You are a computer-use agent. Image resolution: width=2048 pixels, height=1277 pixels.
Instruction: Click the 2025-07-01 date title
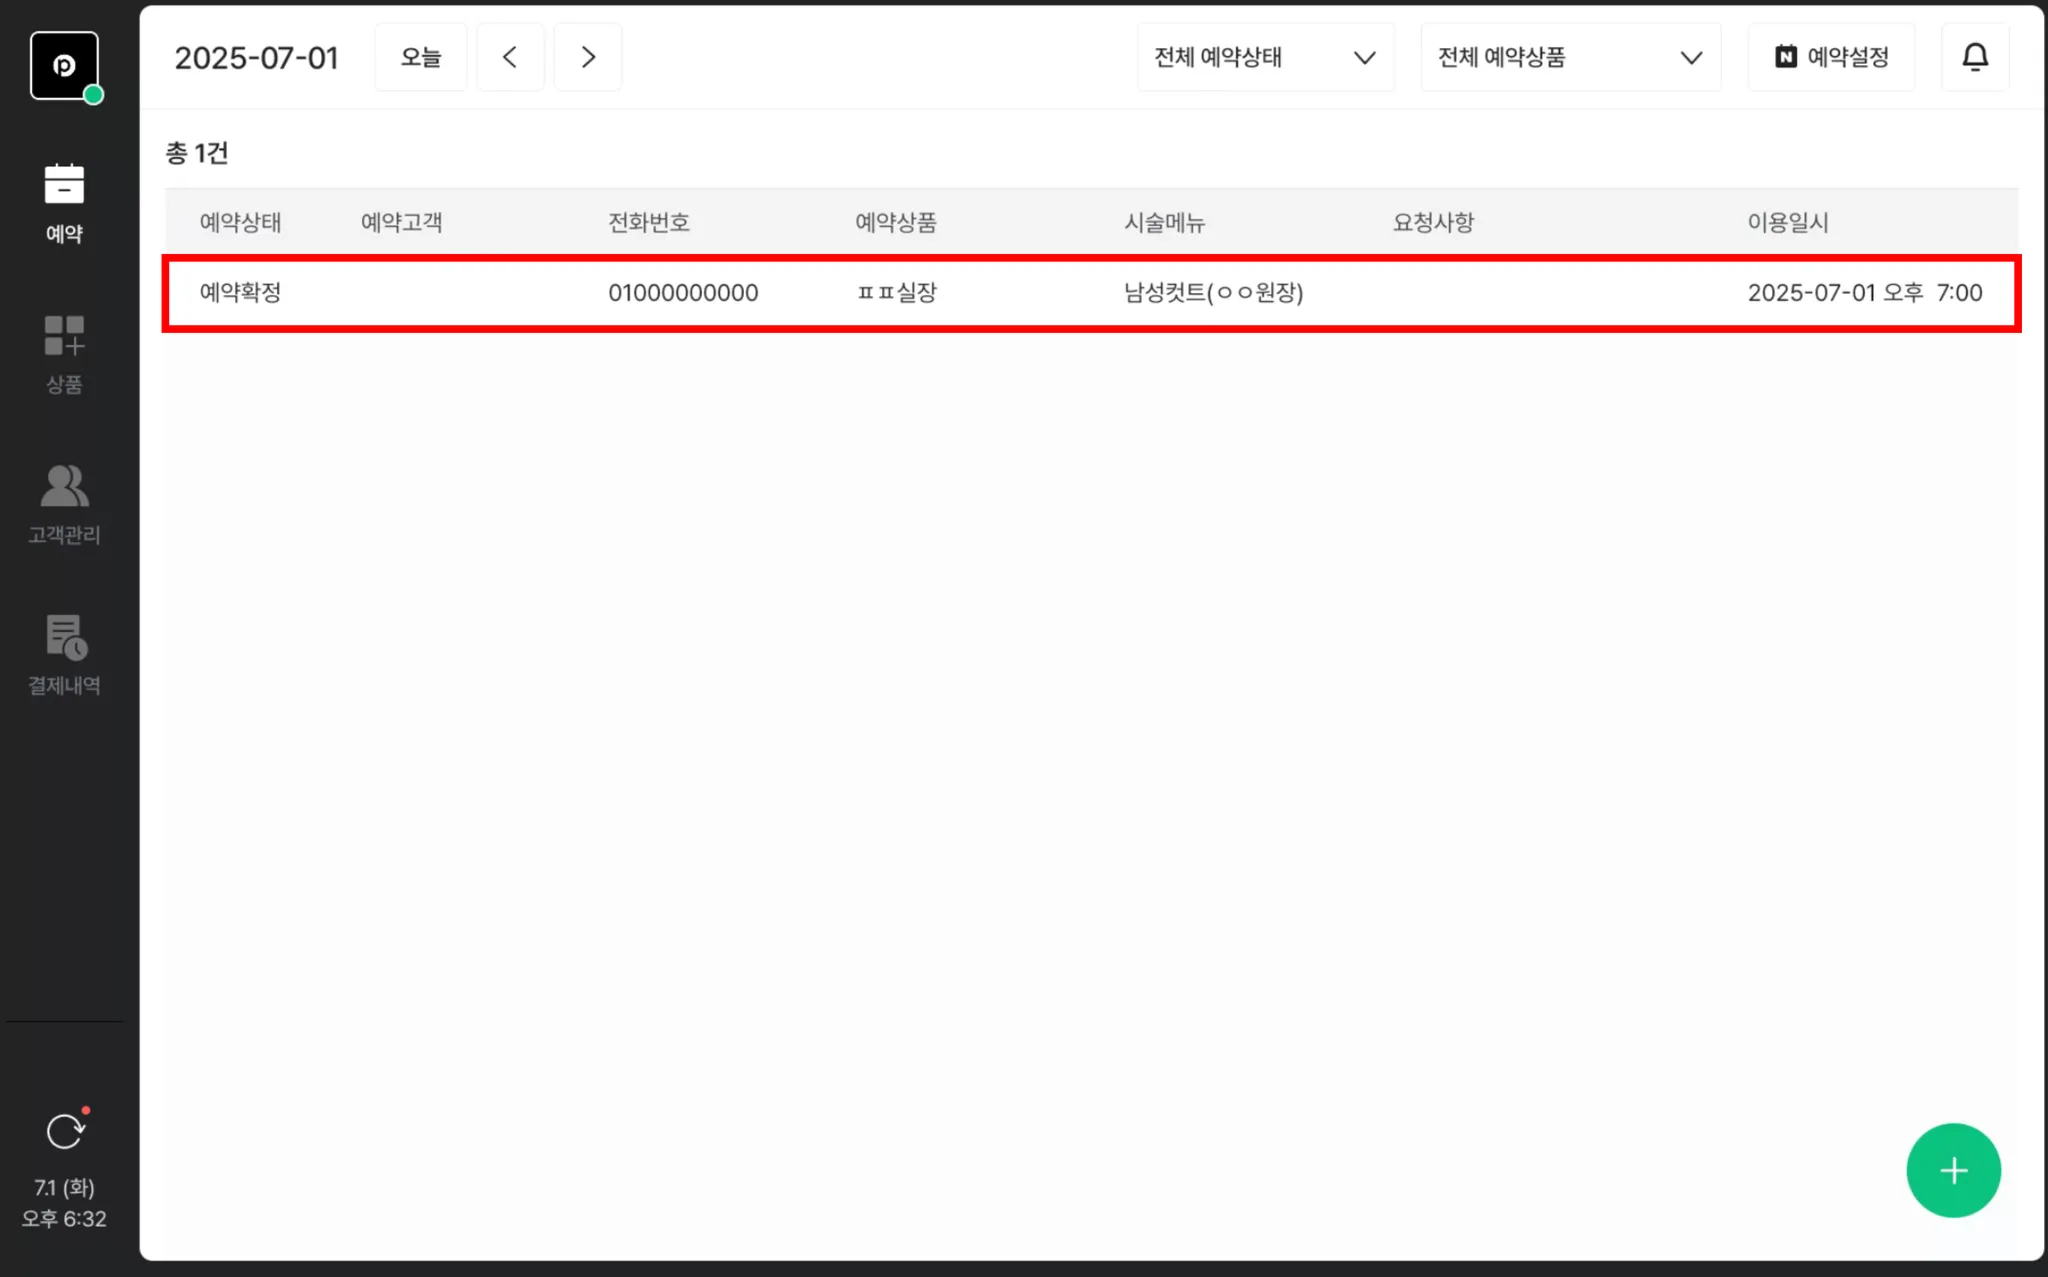(x=256, y=58)
